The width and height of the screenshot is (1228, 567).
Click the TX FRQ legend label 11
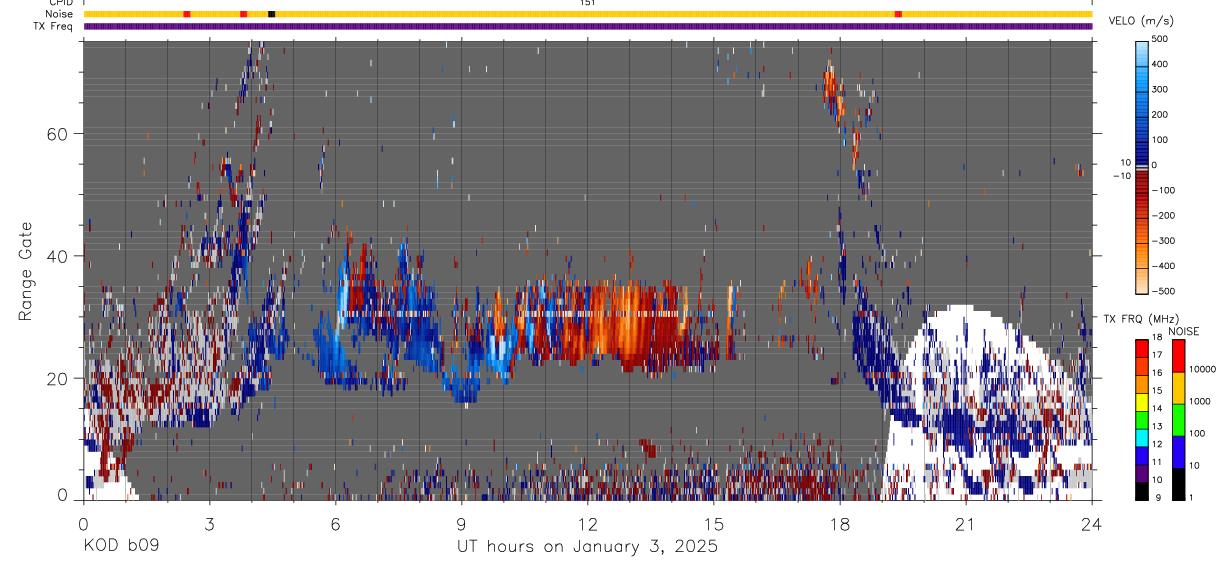tap(1158, 462)
